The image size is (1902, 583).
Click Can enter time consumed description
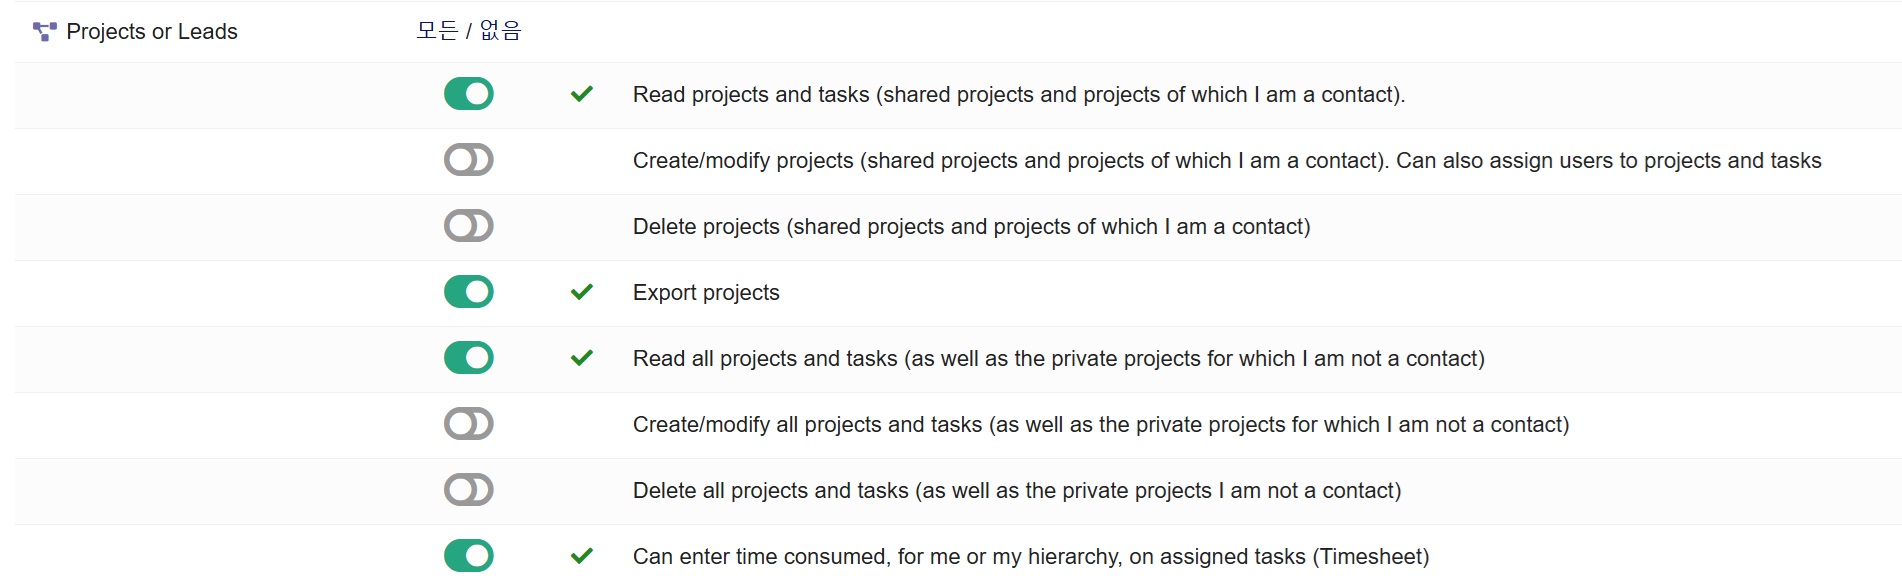(1030, 557)
